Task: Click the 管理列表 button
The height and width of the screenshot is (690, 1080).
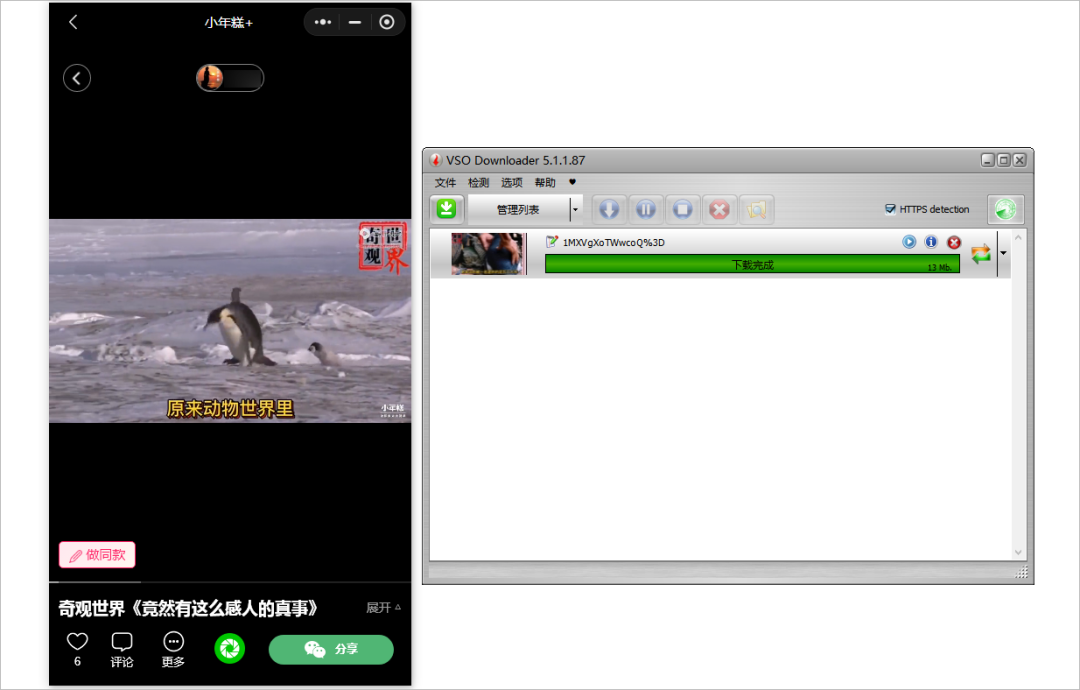Action: 518,209
